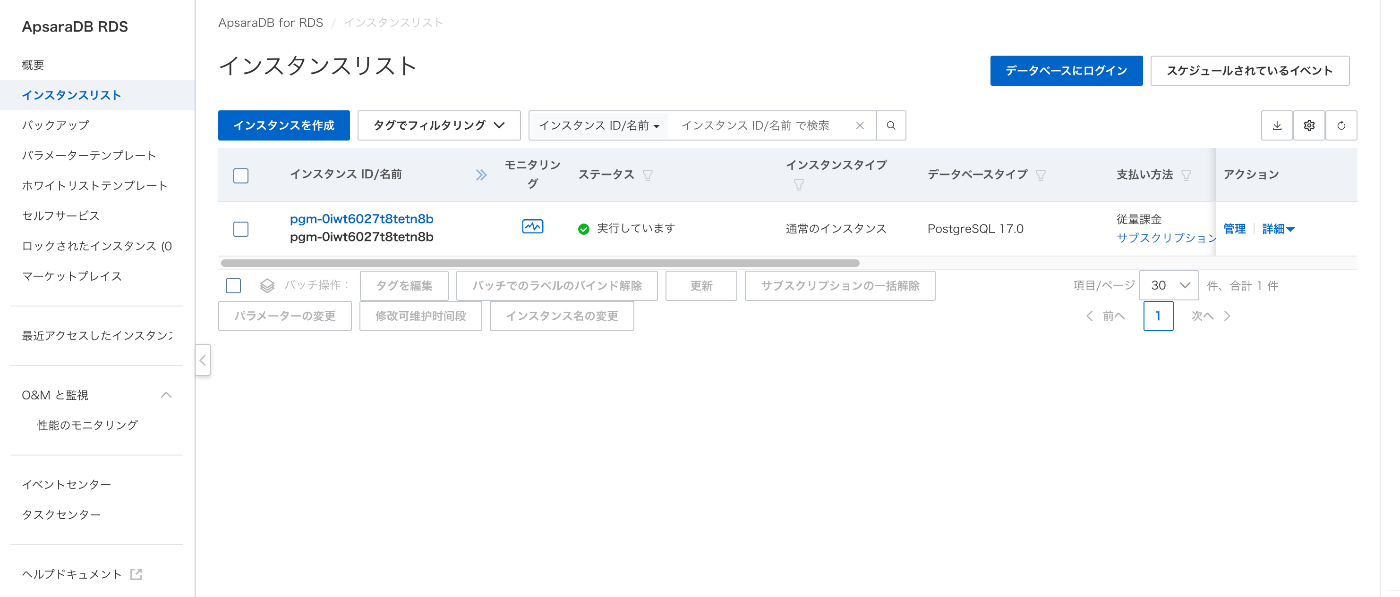Expand columns with double-arrow icon
The image size is (1400, 597).
tap(481, 175)
